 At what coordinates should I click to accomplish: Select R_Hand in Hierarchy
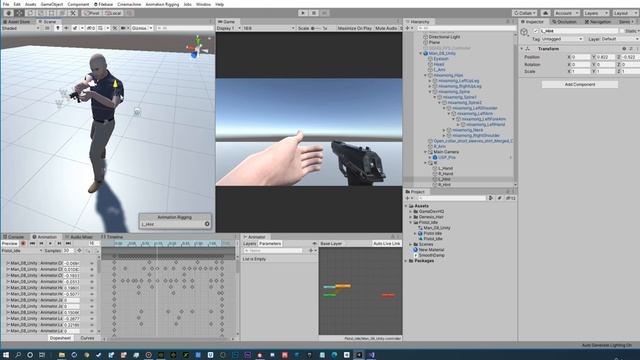coord(445,174)
